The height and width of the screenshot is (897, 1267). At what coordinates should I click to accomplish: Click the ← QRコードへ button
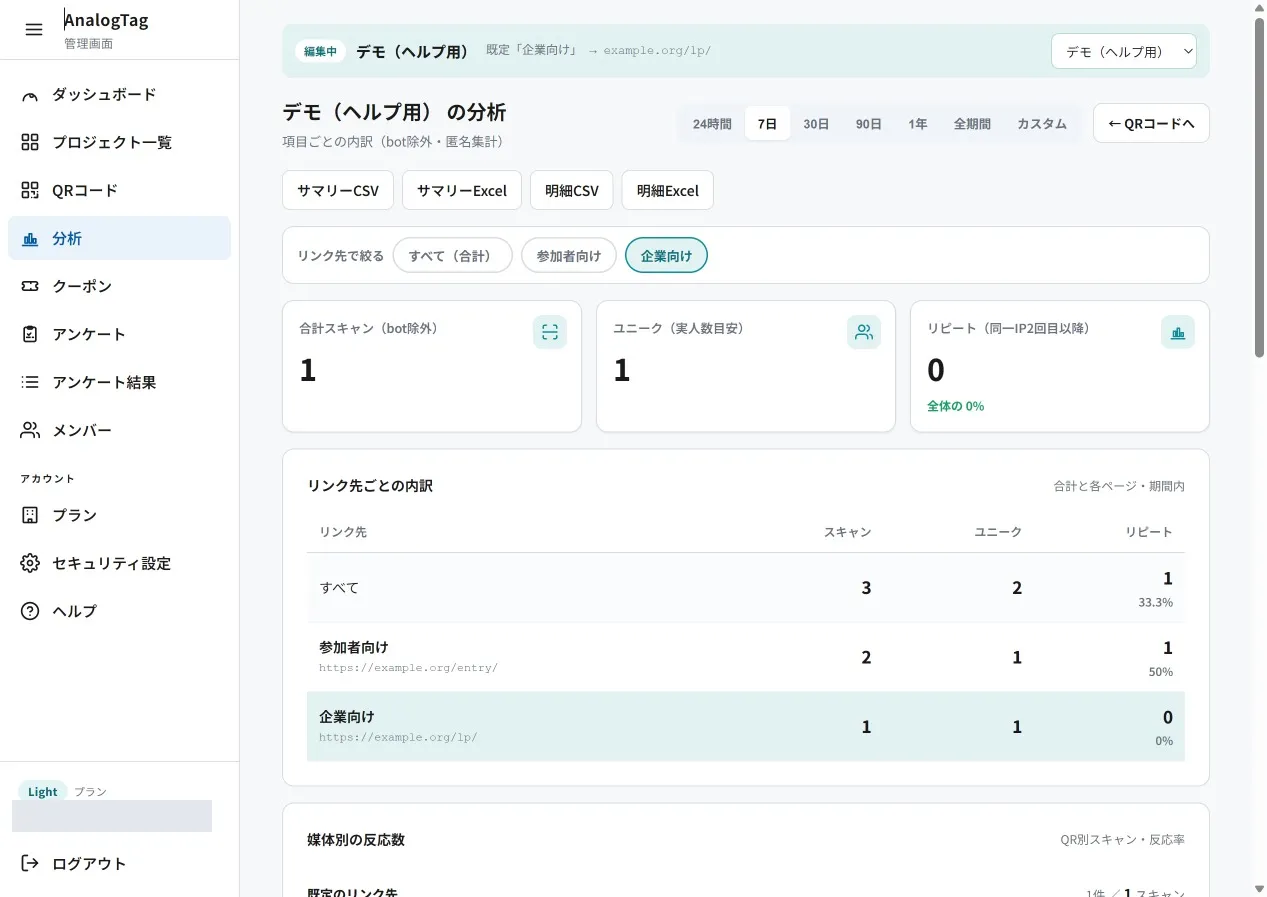pos(1151,124)
